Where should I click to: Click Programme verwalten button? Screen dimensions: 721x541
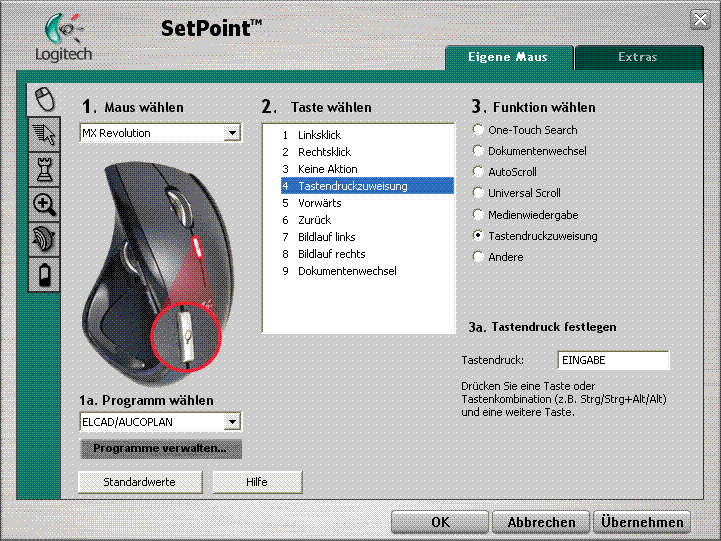(x=160, y=448)
